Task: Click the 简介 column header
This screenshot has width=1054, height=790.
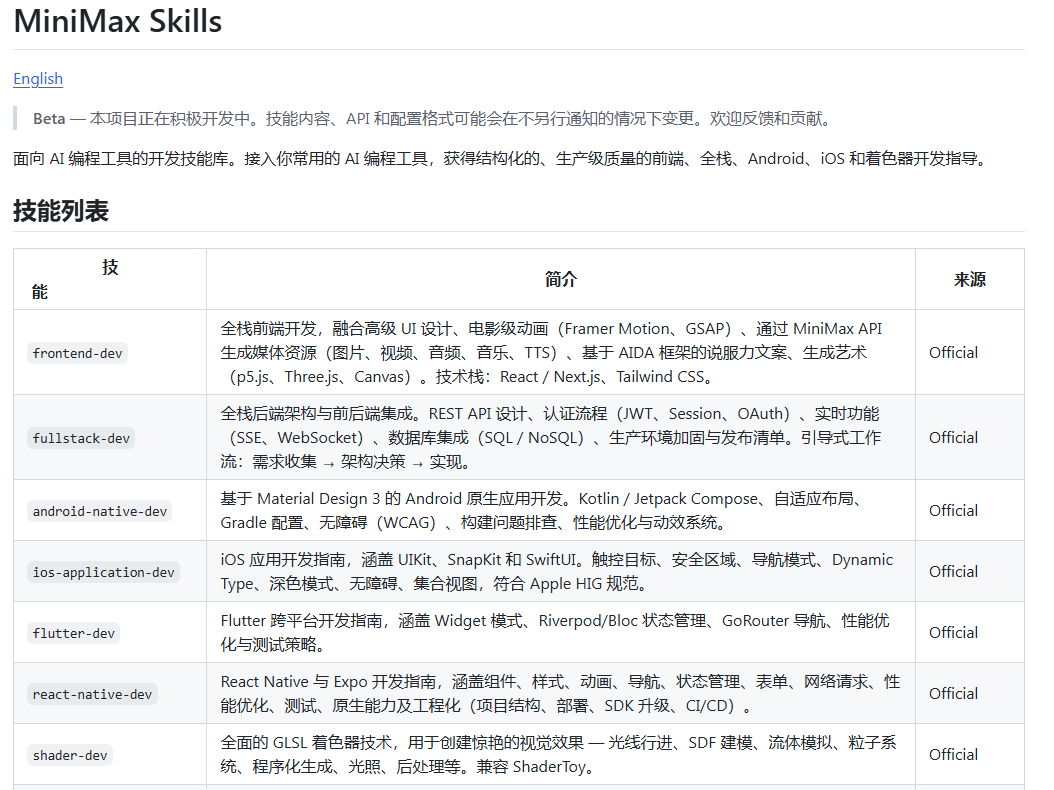Action: [x=561, y=279]
